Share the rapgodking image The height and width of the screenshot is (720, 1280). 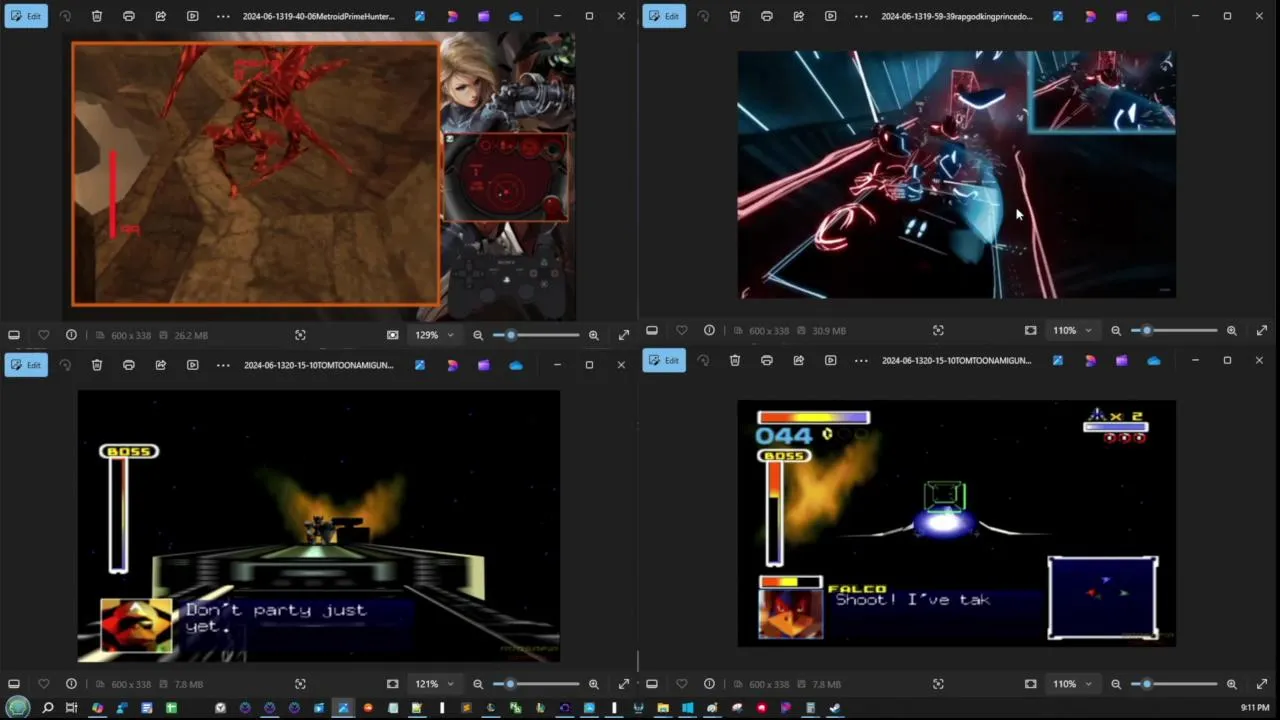click(799, 16)
